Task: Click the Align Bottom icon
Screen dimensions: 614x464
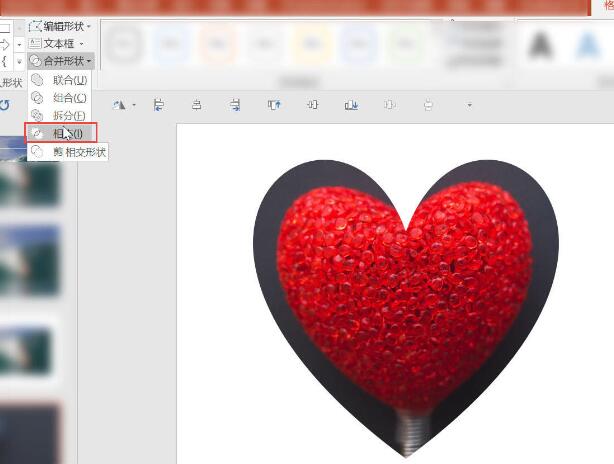Action: pos(351,105)
